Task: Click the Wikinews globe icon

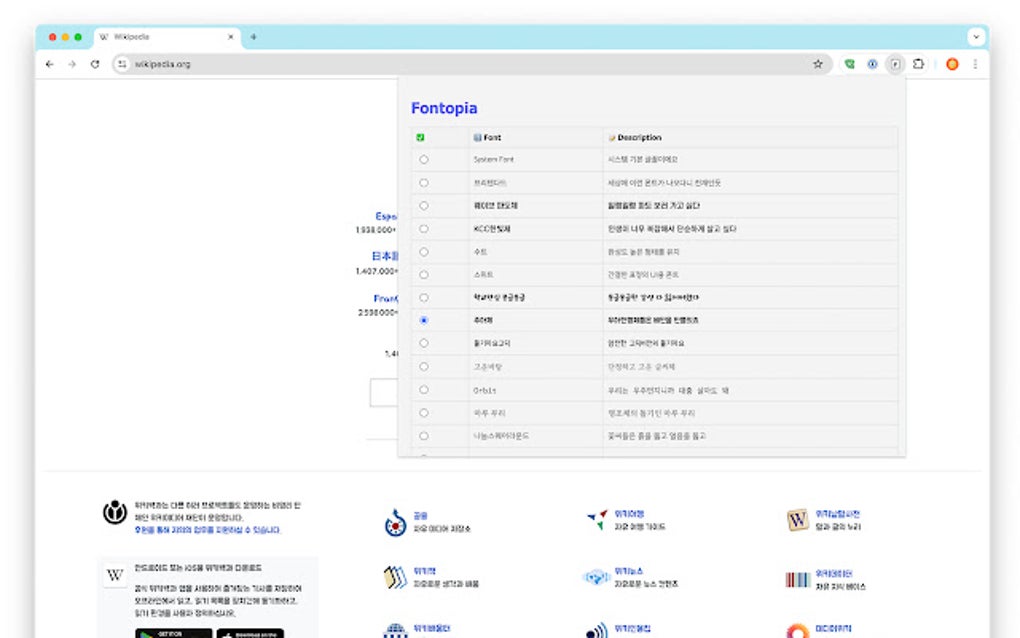Action: [596, 577]
